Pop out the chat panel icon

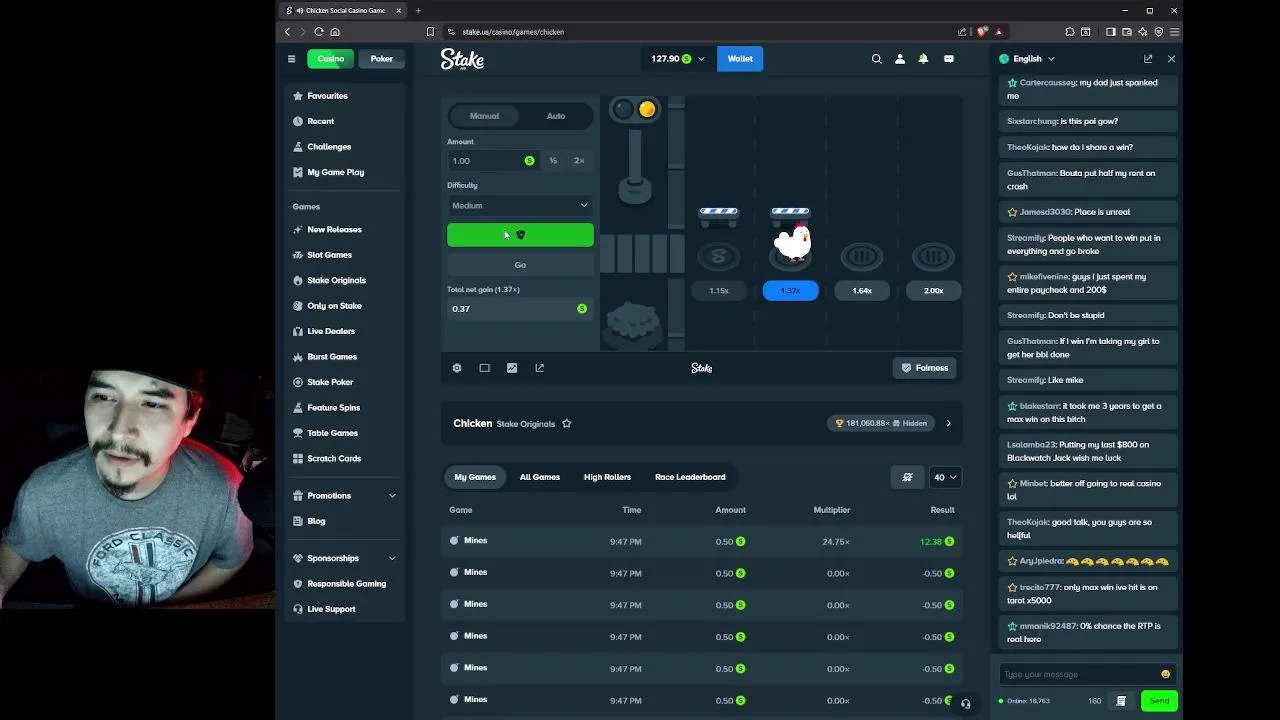click(1148, 59)
